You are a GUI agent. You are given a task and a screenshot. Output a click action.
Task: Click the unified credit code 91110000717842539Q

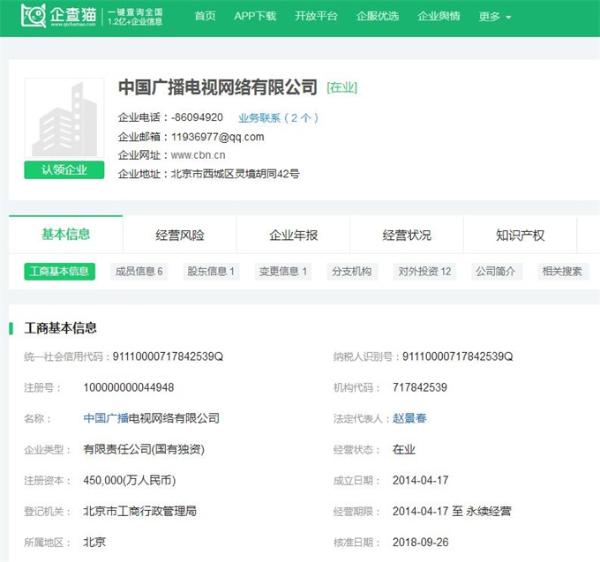168,357
